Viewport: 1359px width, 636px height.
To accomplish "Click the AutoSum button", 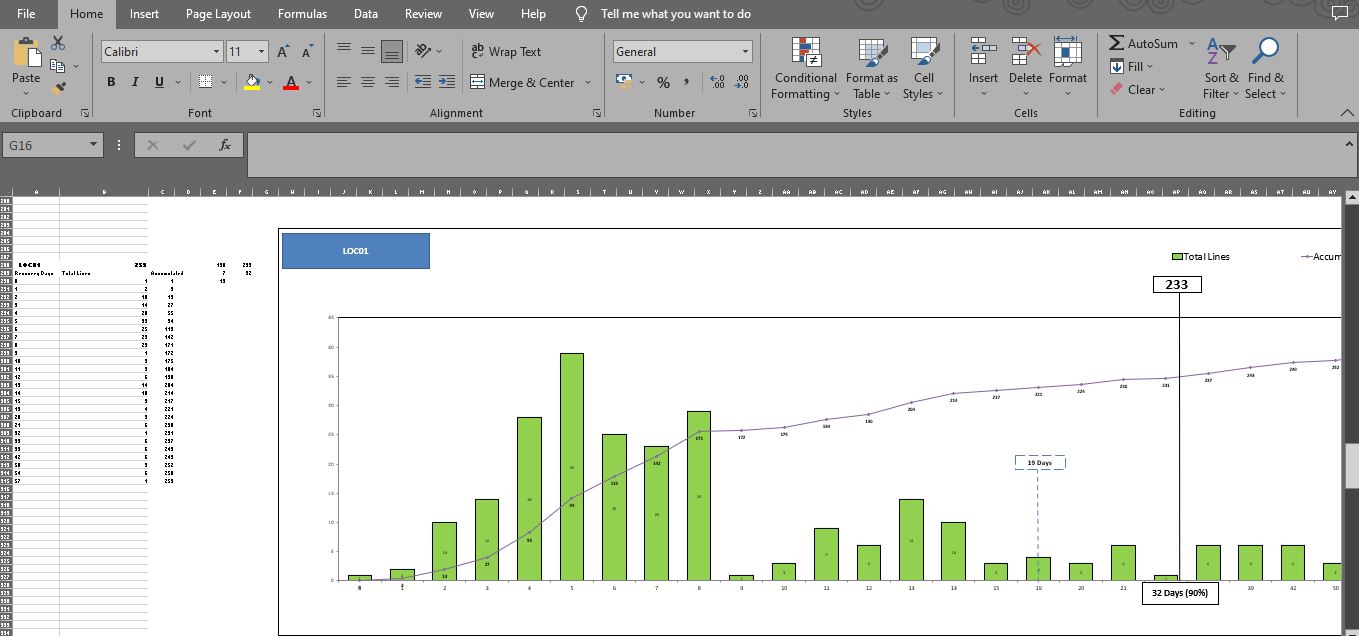I will click(x=1143, y=43).
